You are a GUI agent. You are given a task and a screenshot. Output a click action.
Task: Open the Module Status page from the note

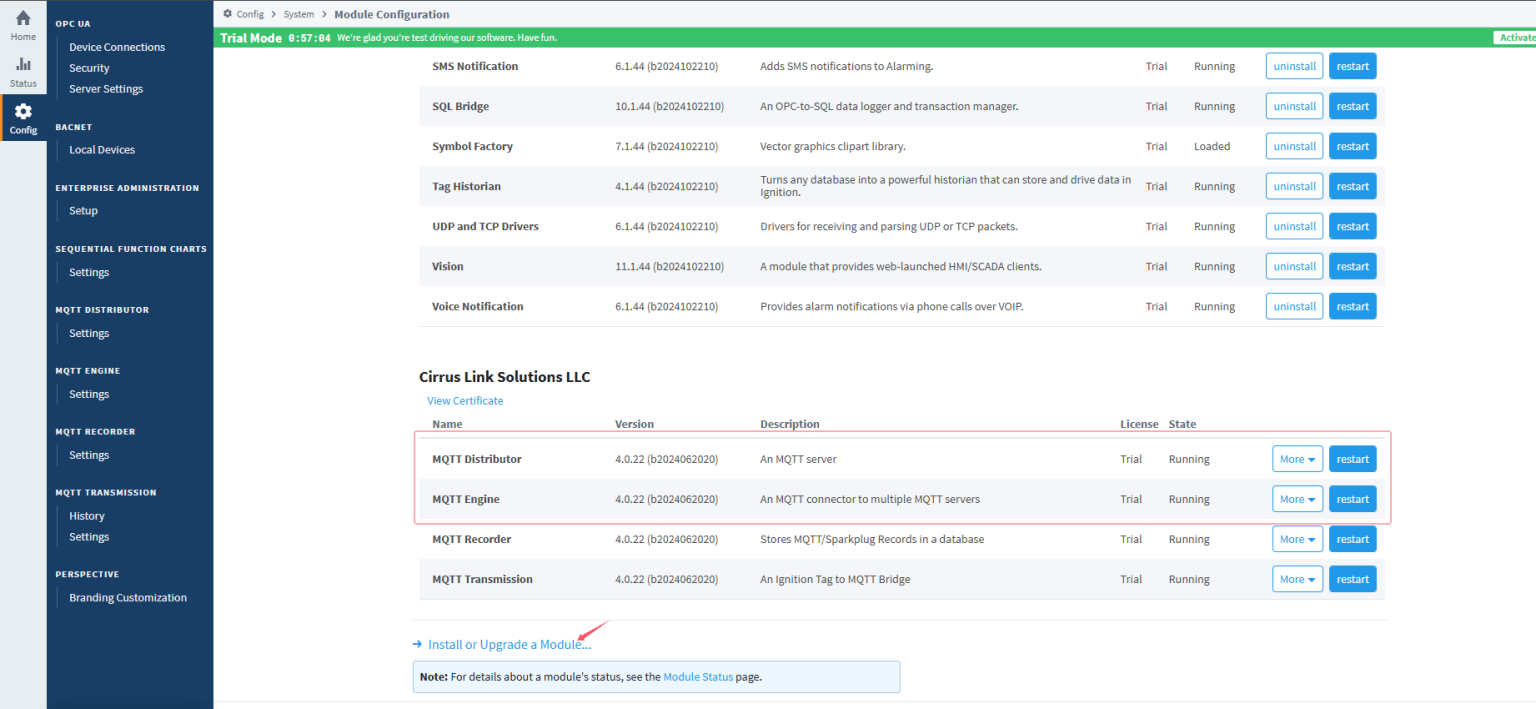coord(698,677)
